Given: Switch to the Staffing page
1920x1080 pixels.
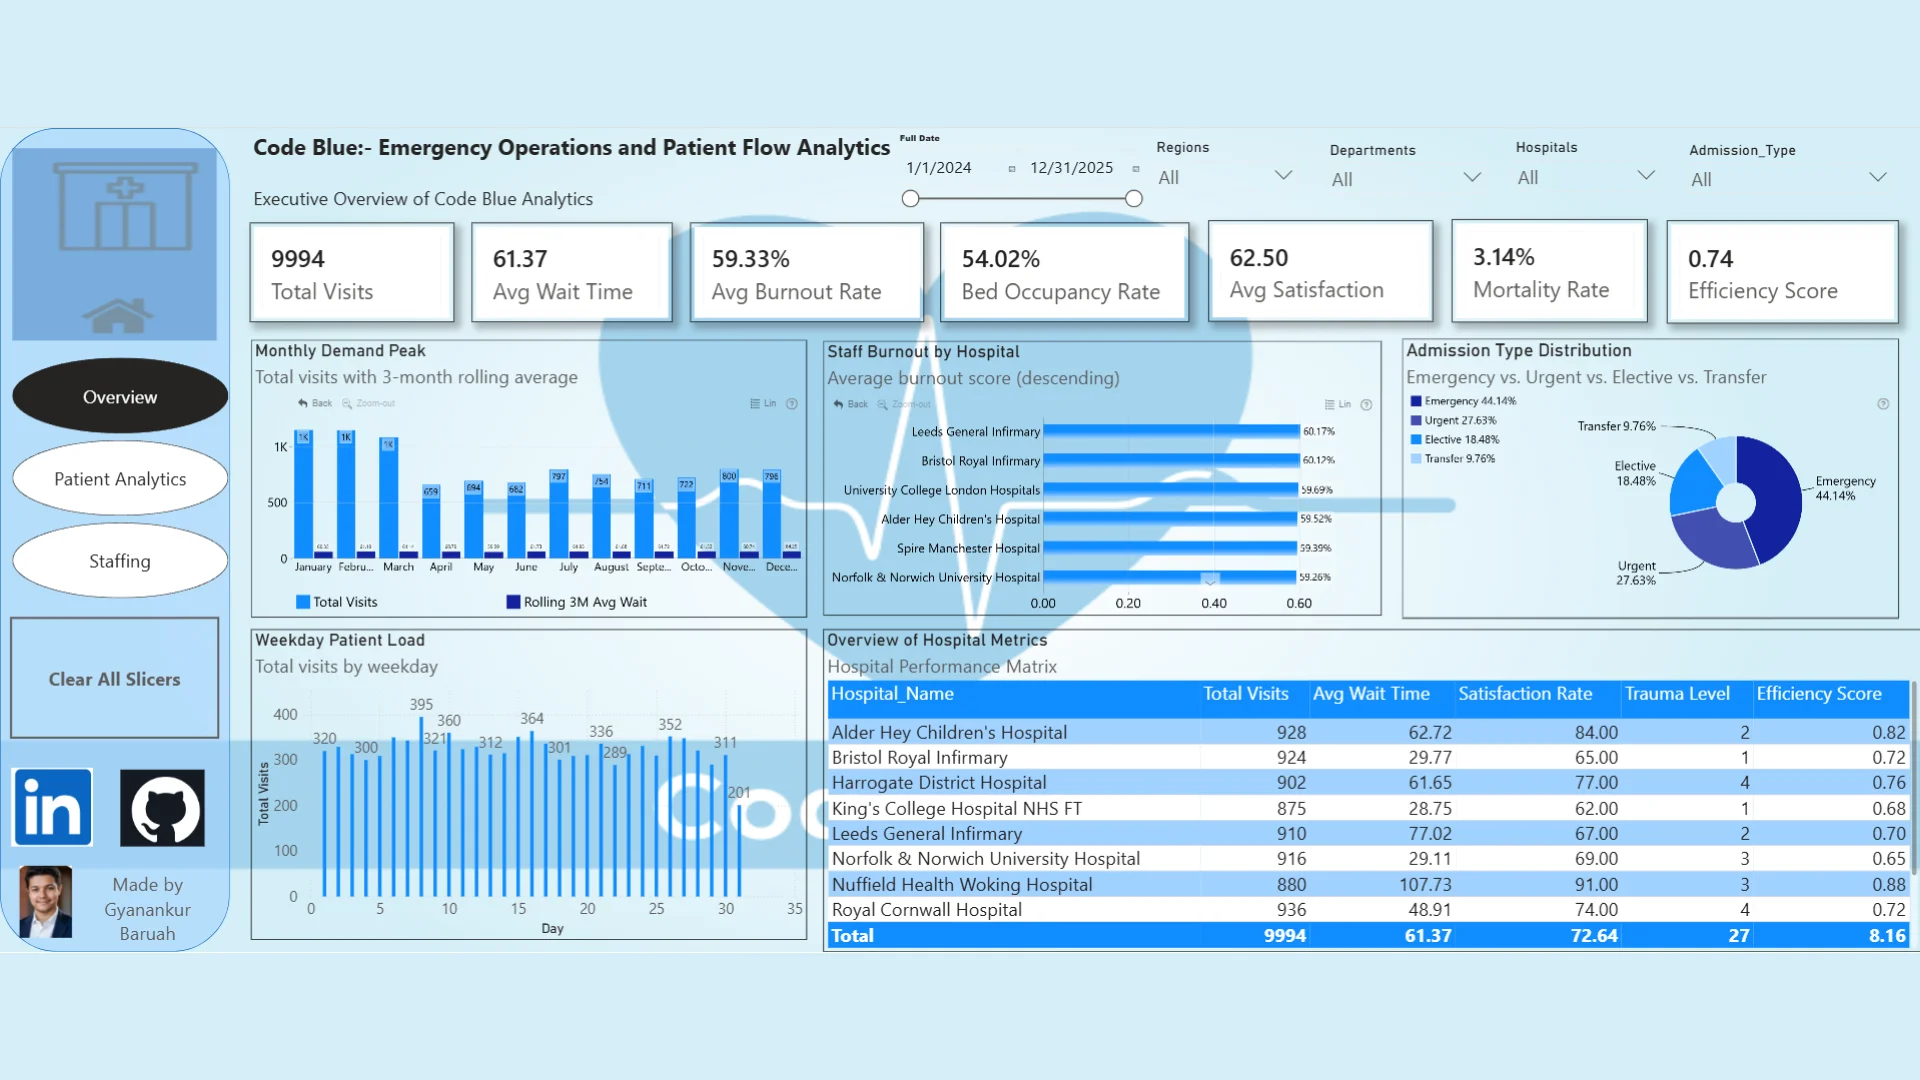Looking at the screenshot, I should [120, 561].
